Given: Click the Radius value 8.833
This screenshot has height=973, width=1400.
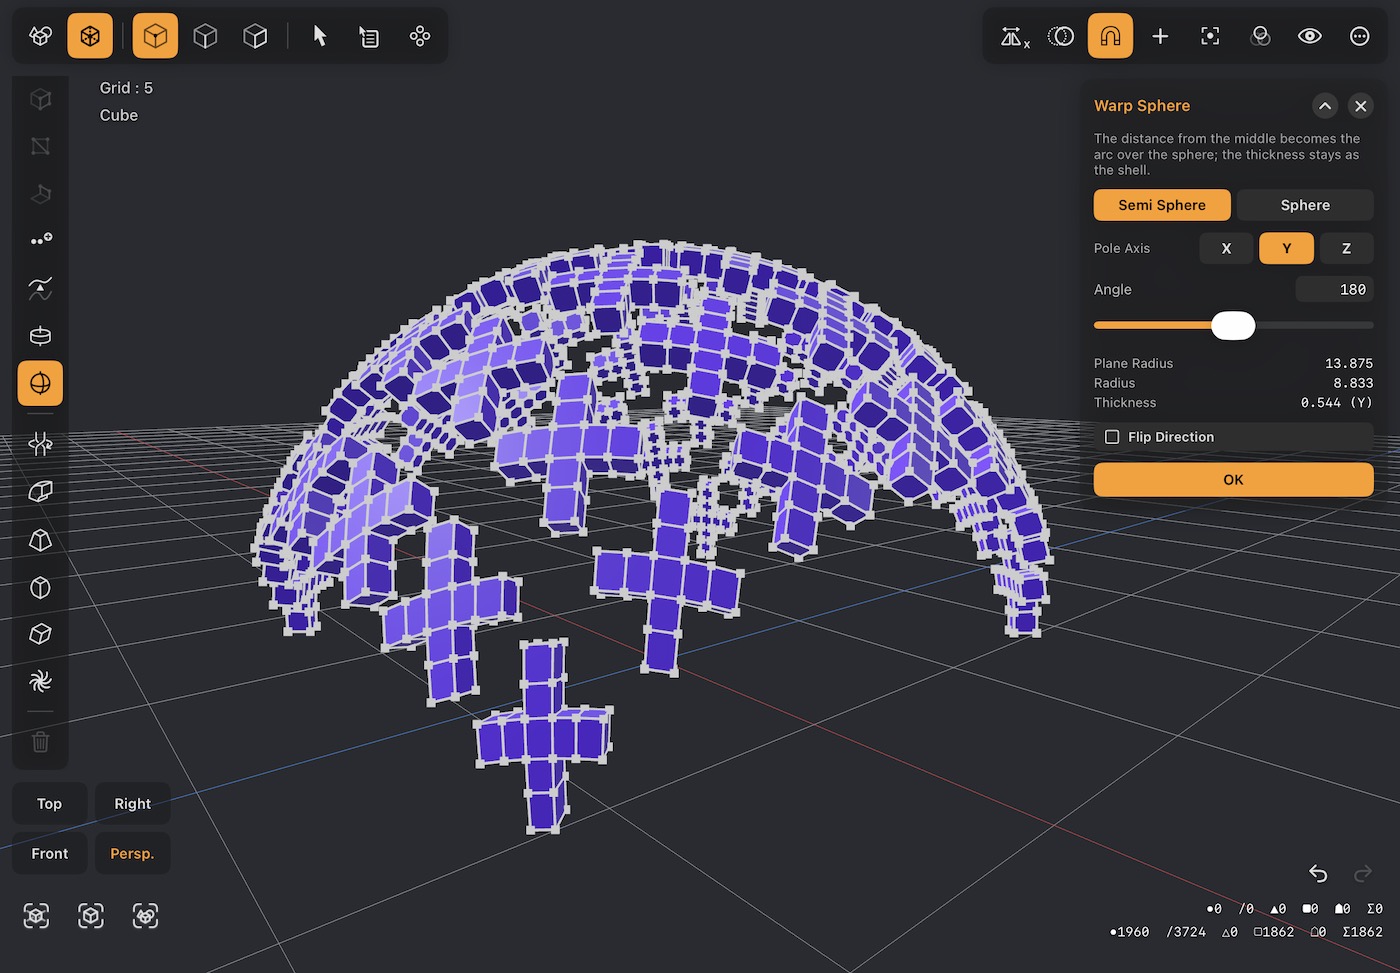Looking at the screenshot, I should (x=1352, y=383).
